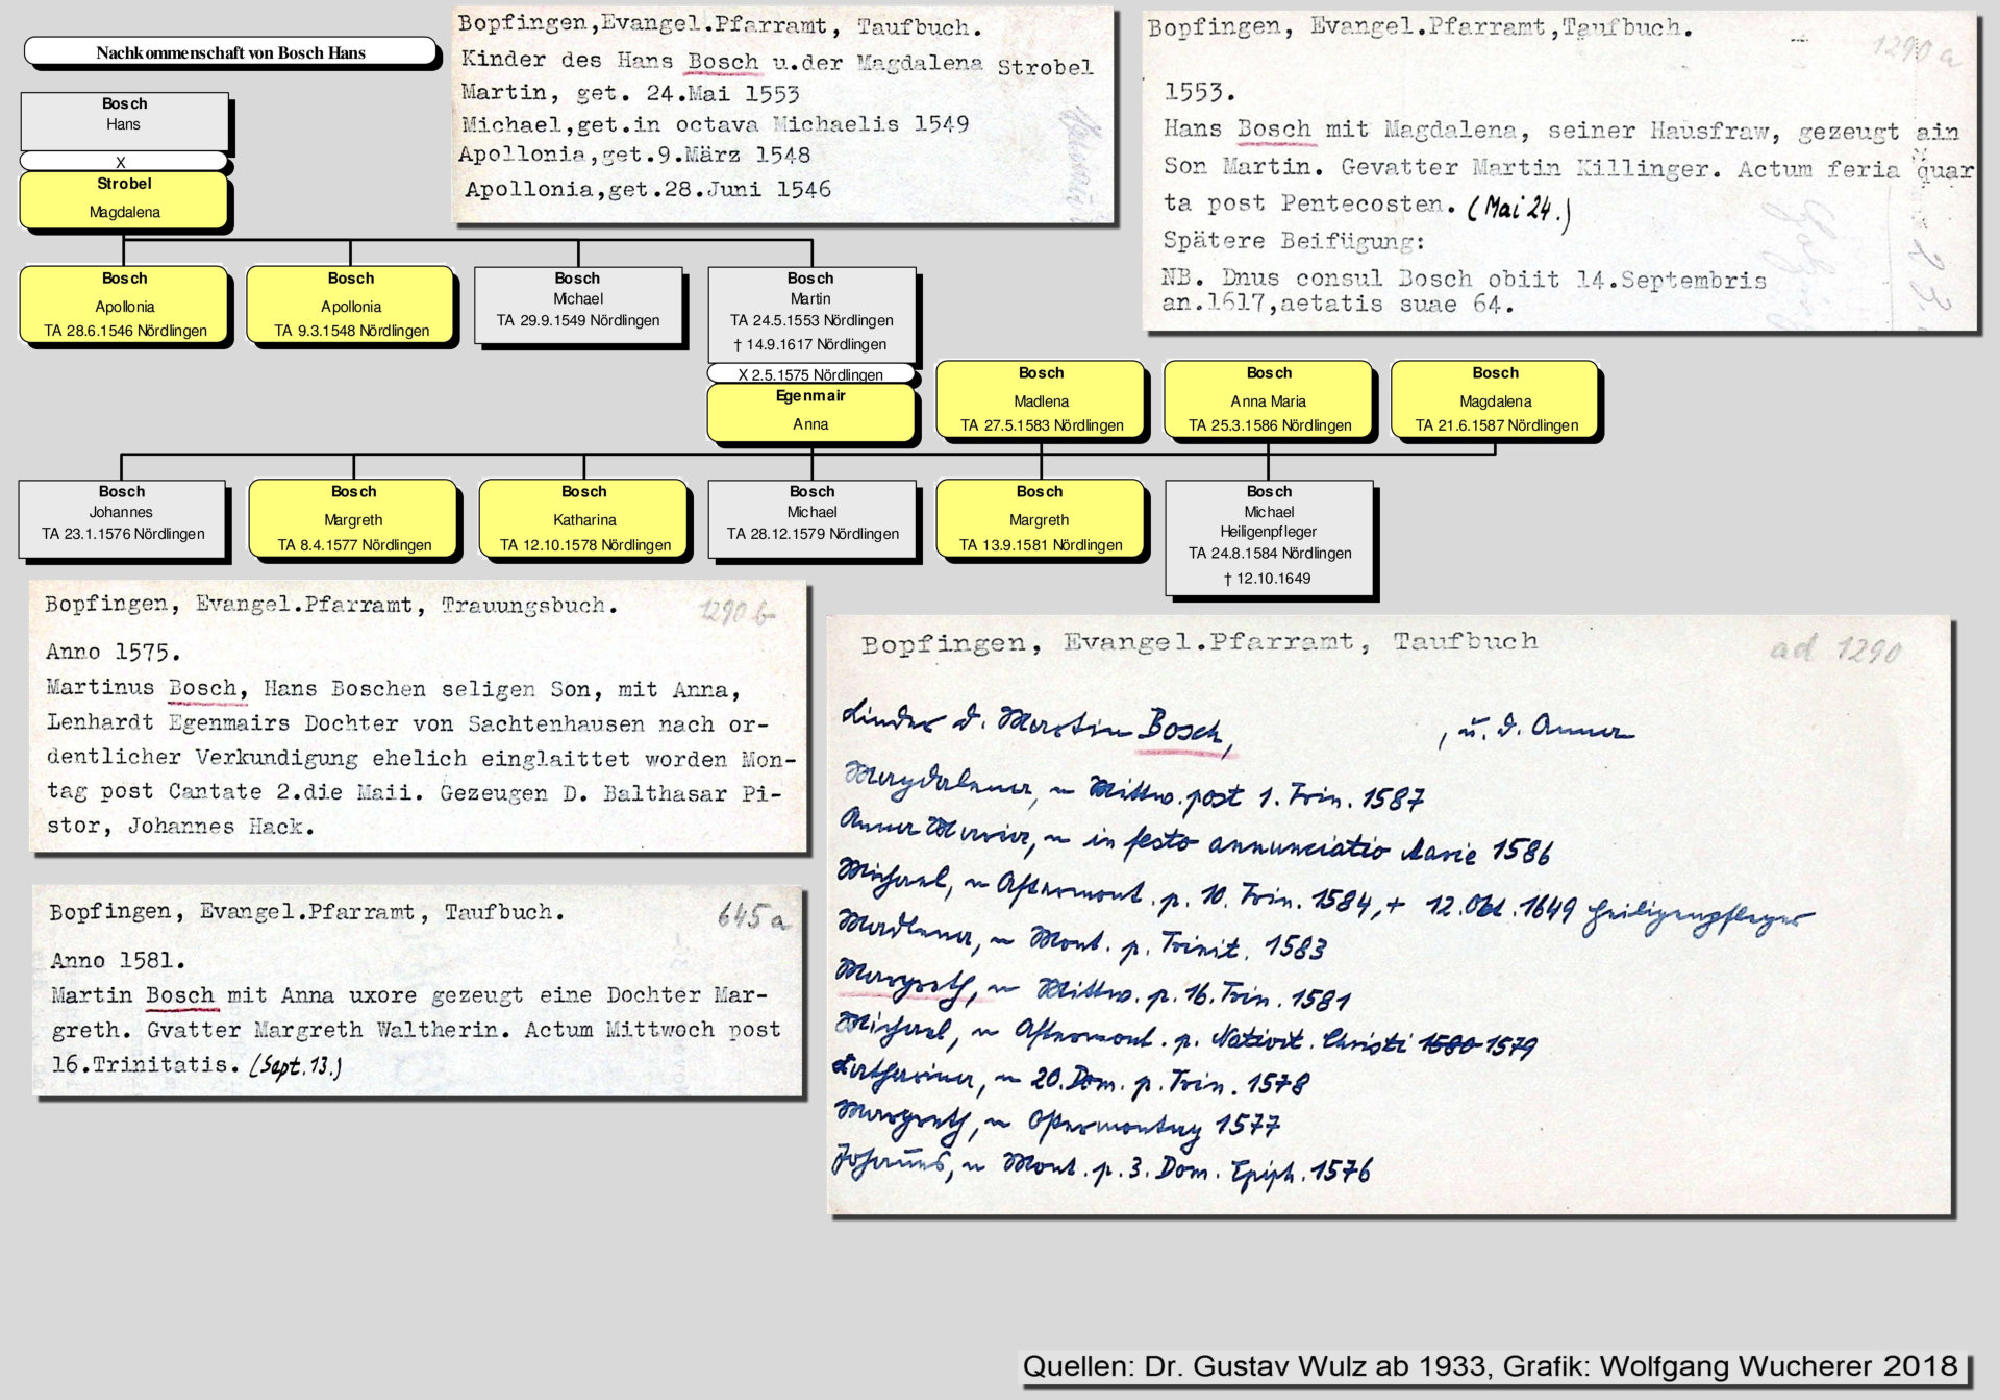Click the 1553 Taufbuch card for Martin

[1560, 172]
